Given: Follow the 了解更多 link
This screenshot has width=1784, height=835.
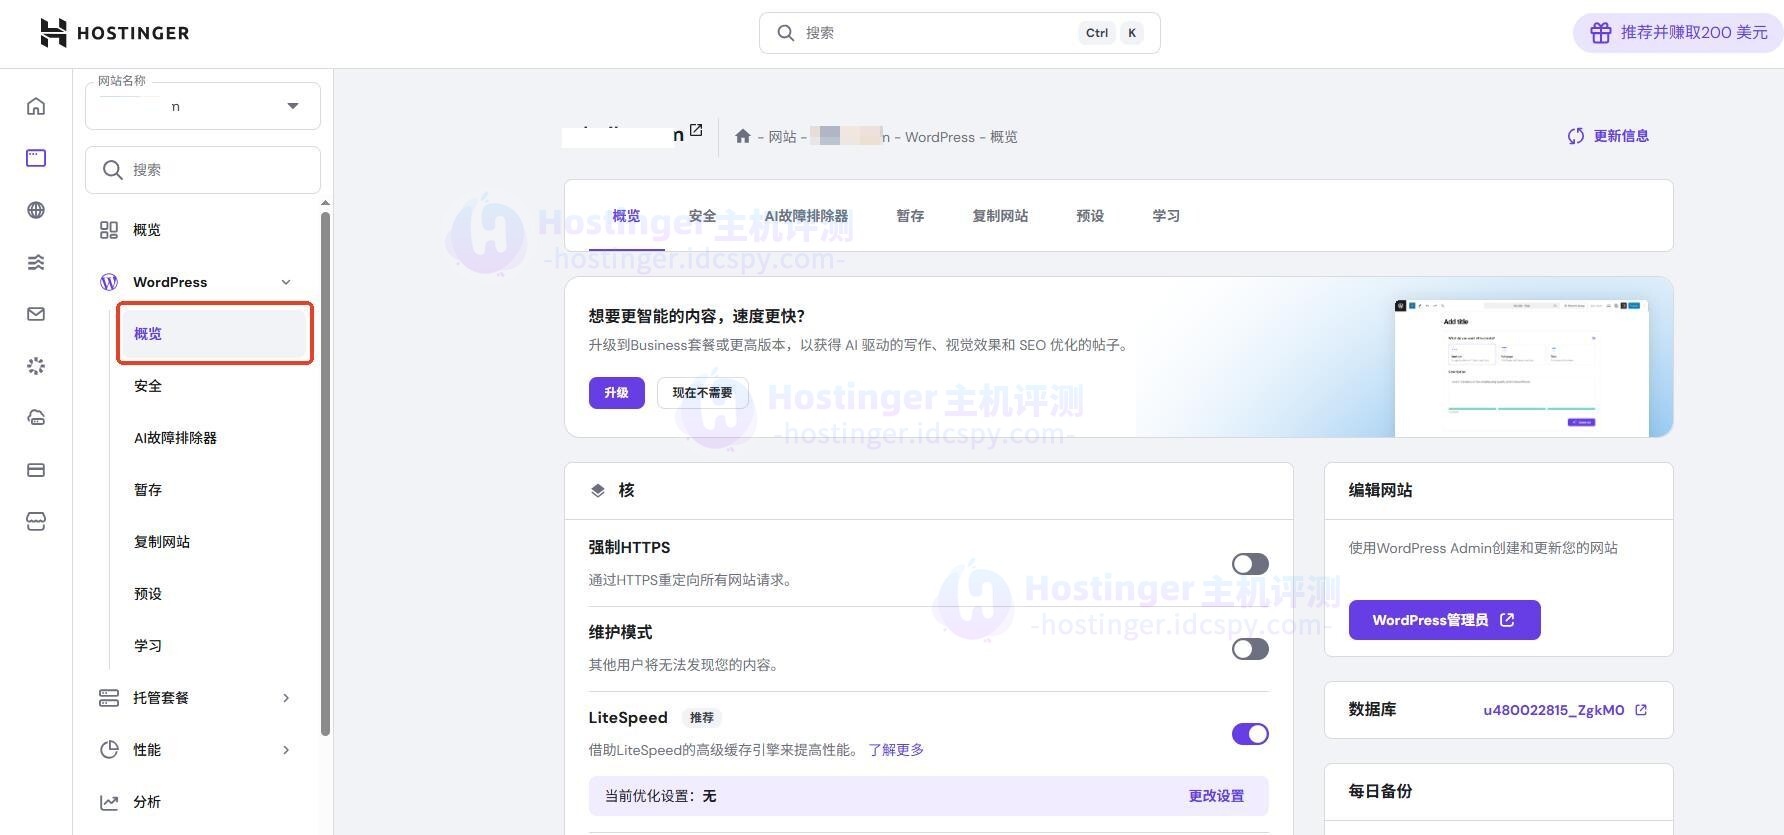Looking at the screenshot, I should tap(896, 750).
